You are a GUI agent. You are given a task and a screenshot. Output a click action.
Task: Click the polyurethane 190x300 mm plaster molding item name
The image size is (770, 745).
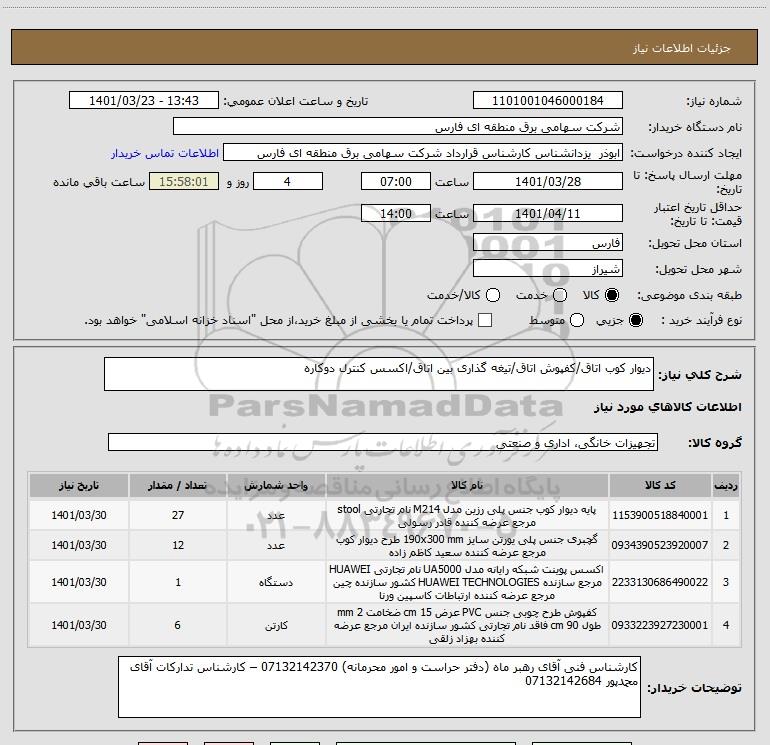point(467,546)
